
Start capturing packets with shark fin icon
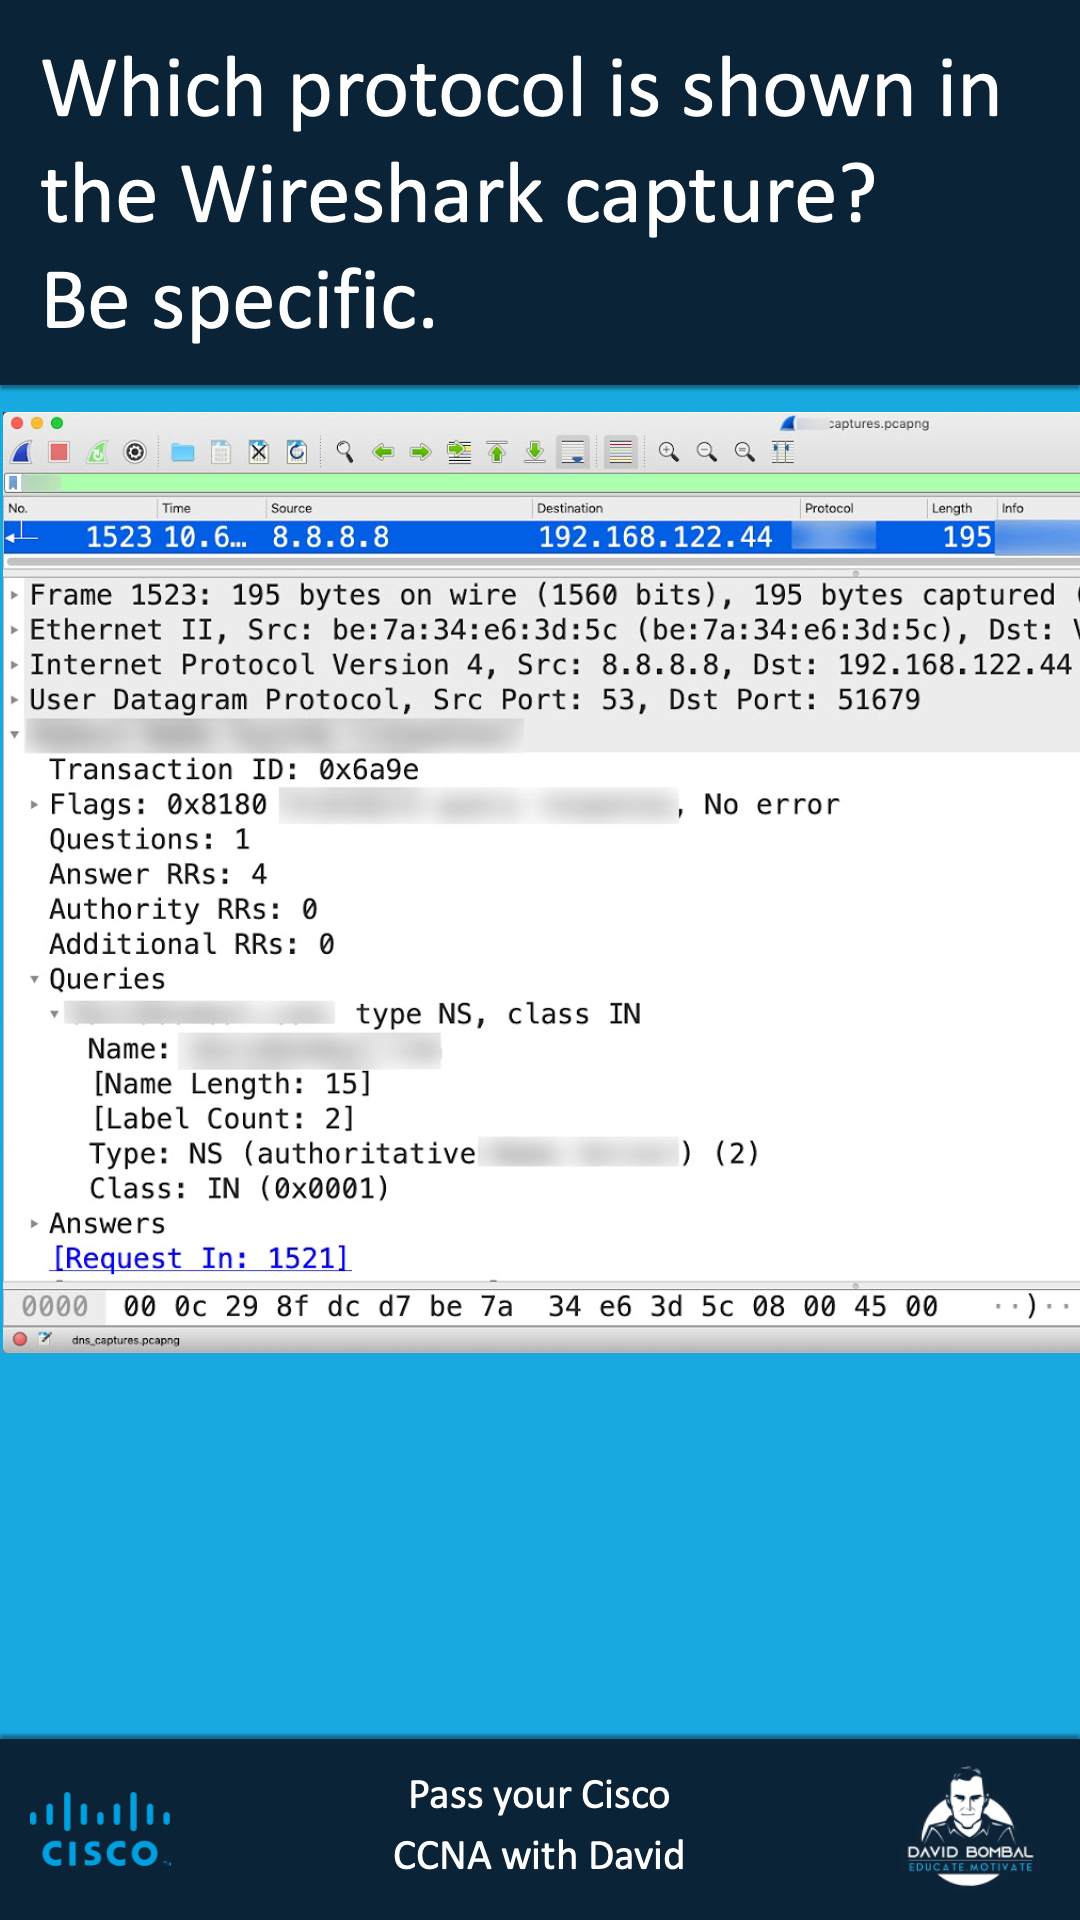22,452
